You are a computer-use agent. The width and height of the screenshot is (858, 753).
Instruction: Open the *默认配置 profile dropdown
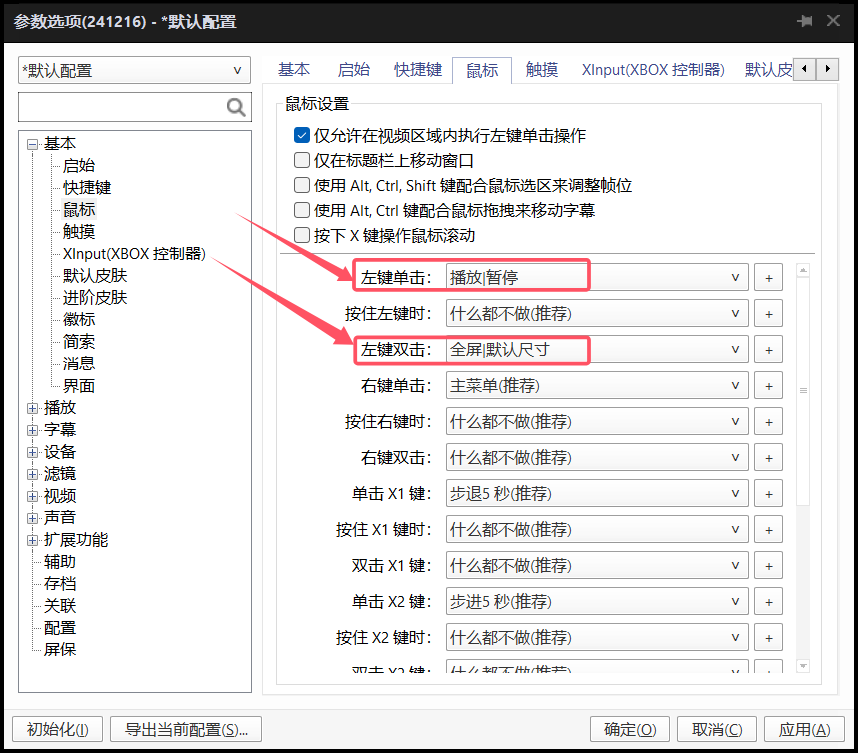(132, 71)
